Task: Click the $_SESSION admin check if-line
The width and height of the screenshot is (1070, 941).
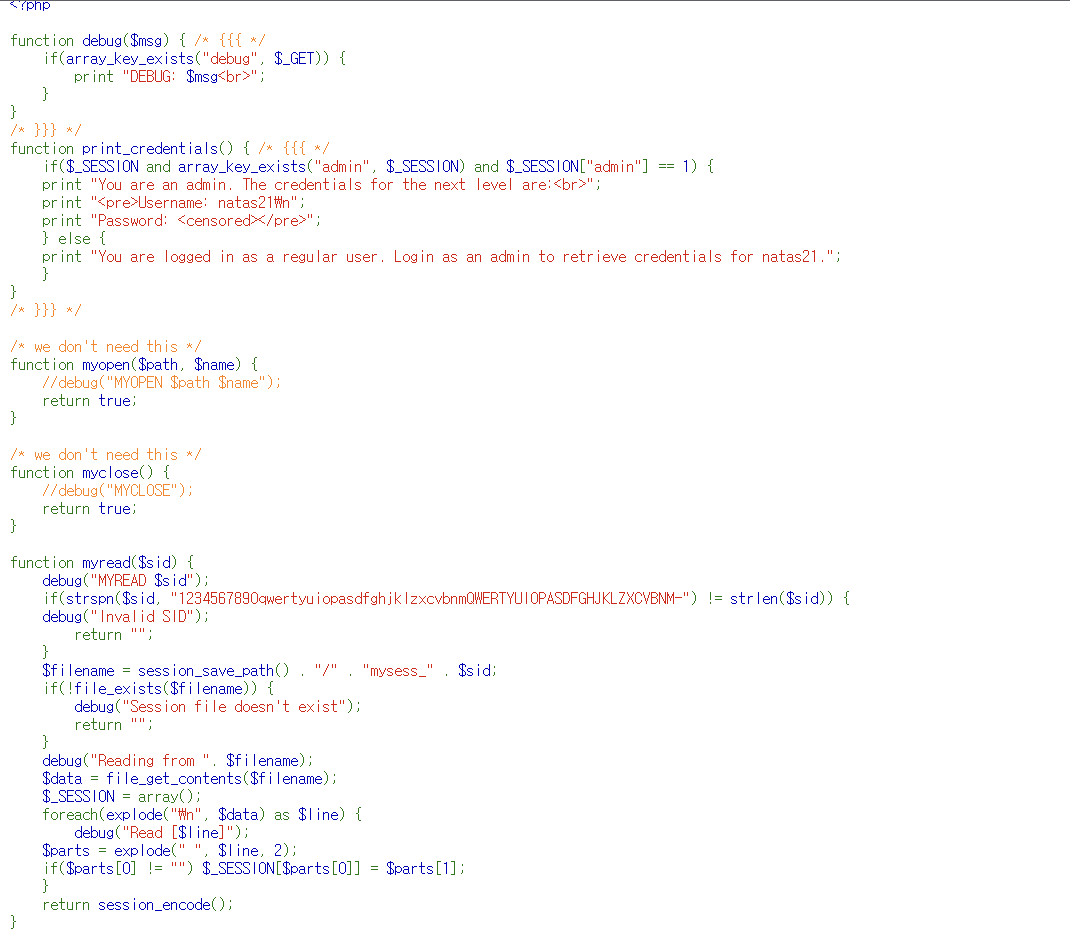Action: (379, 167)
